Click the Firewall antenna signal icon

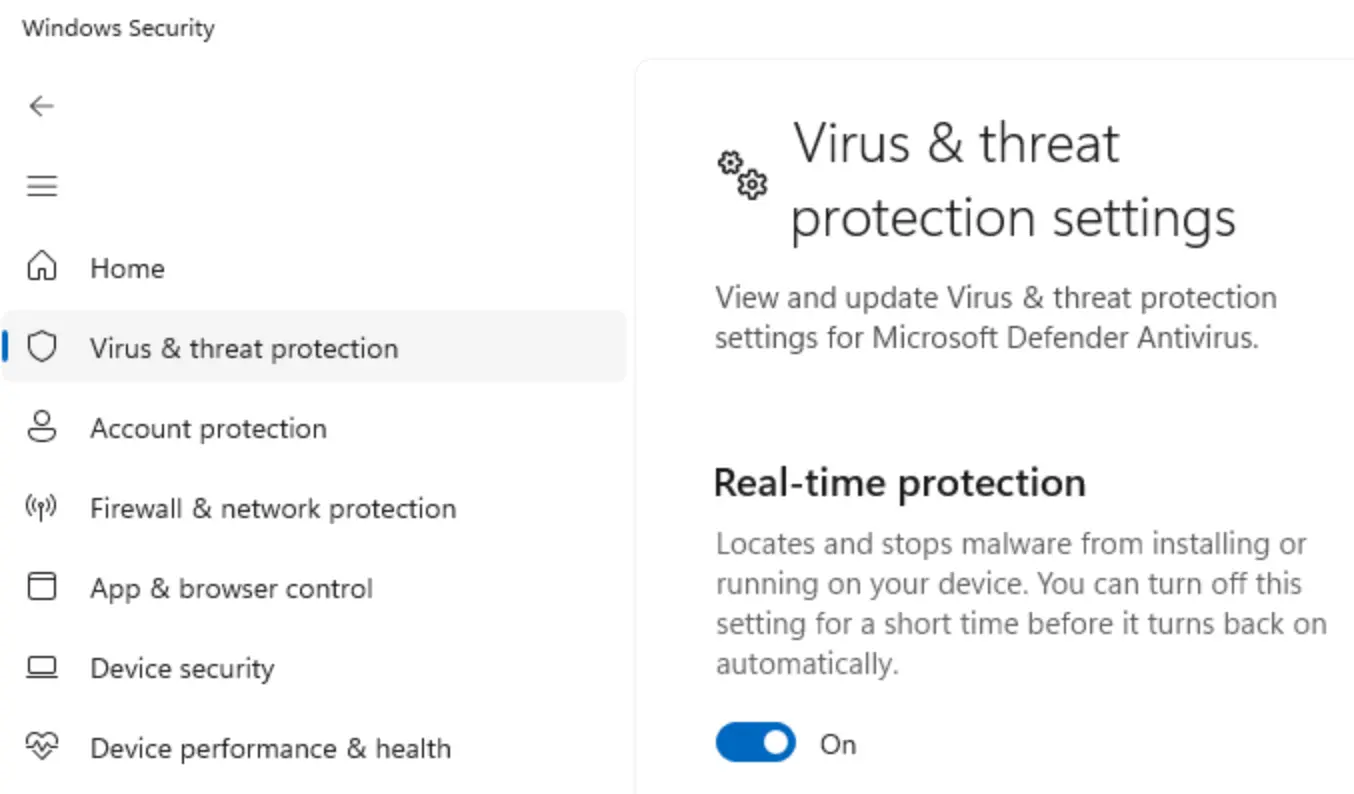(x=42, y=507)
